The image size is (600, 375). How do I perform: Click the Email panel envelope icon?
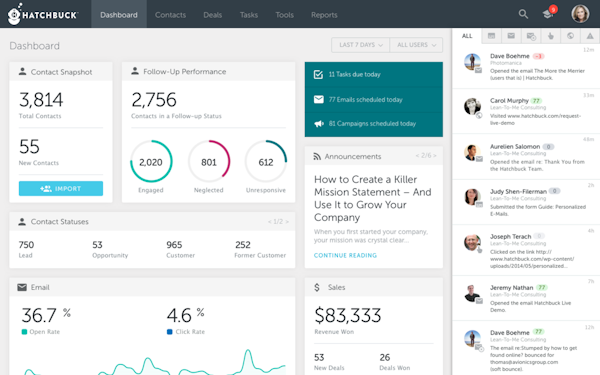(22, 287)
